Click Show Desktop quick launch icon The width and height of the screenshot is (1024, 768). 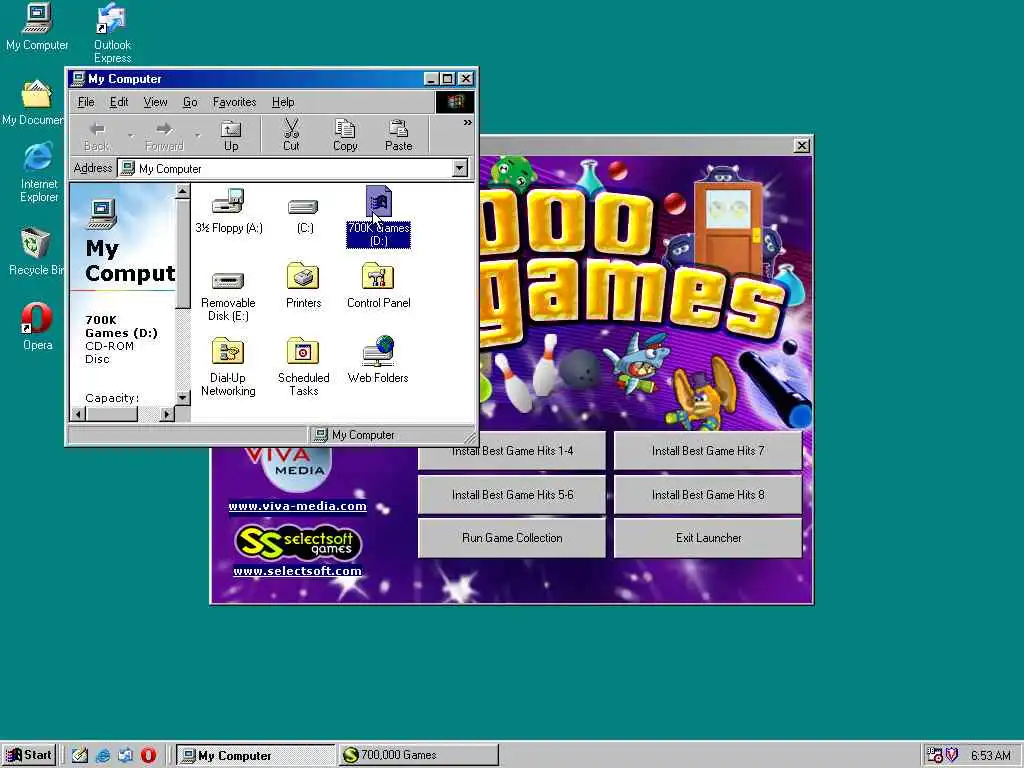pos(80,756)
